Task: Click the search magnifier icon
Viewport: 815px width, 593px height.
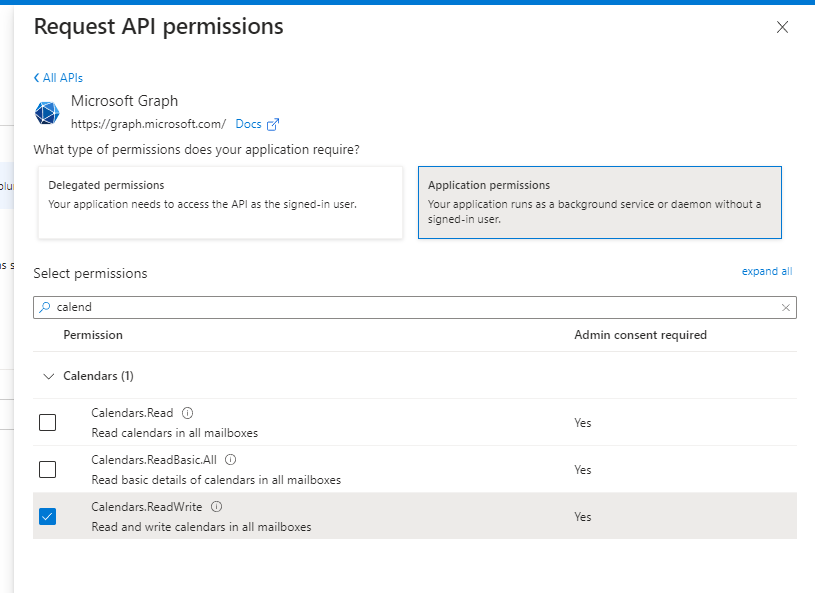Action: tap(45, 308)
